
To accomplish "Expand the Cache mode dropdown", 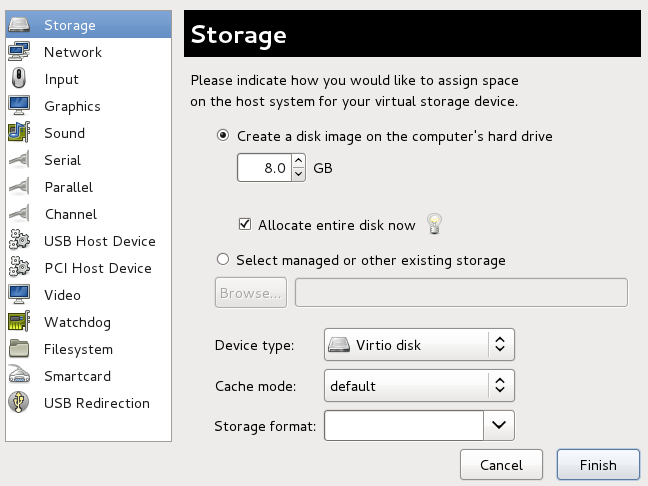I will point(419,385).
